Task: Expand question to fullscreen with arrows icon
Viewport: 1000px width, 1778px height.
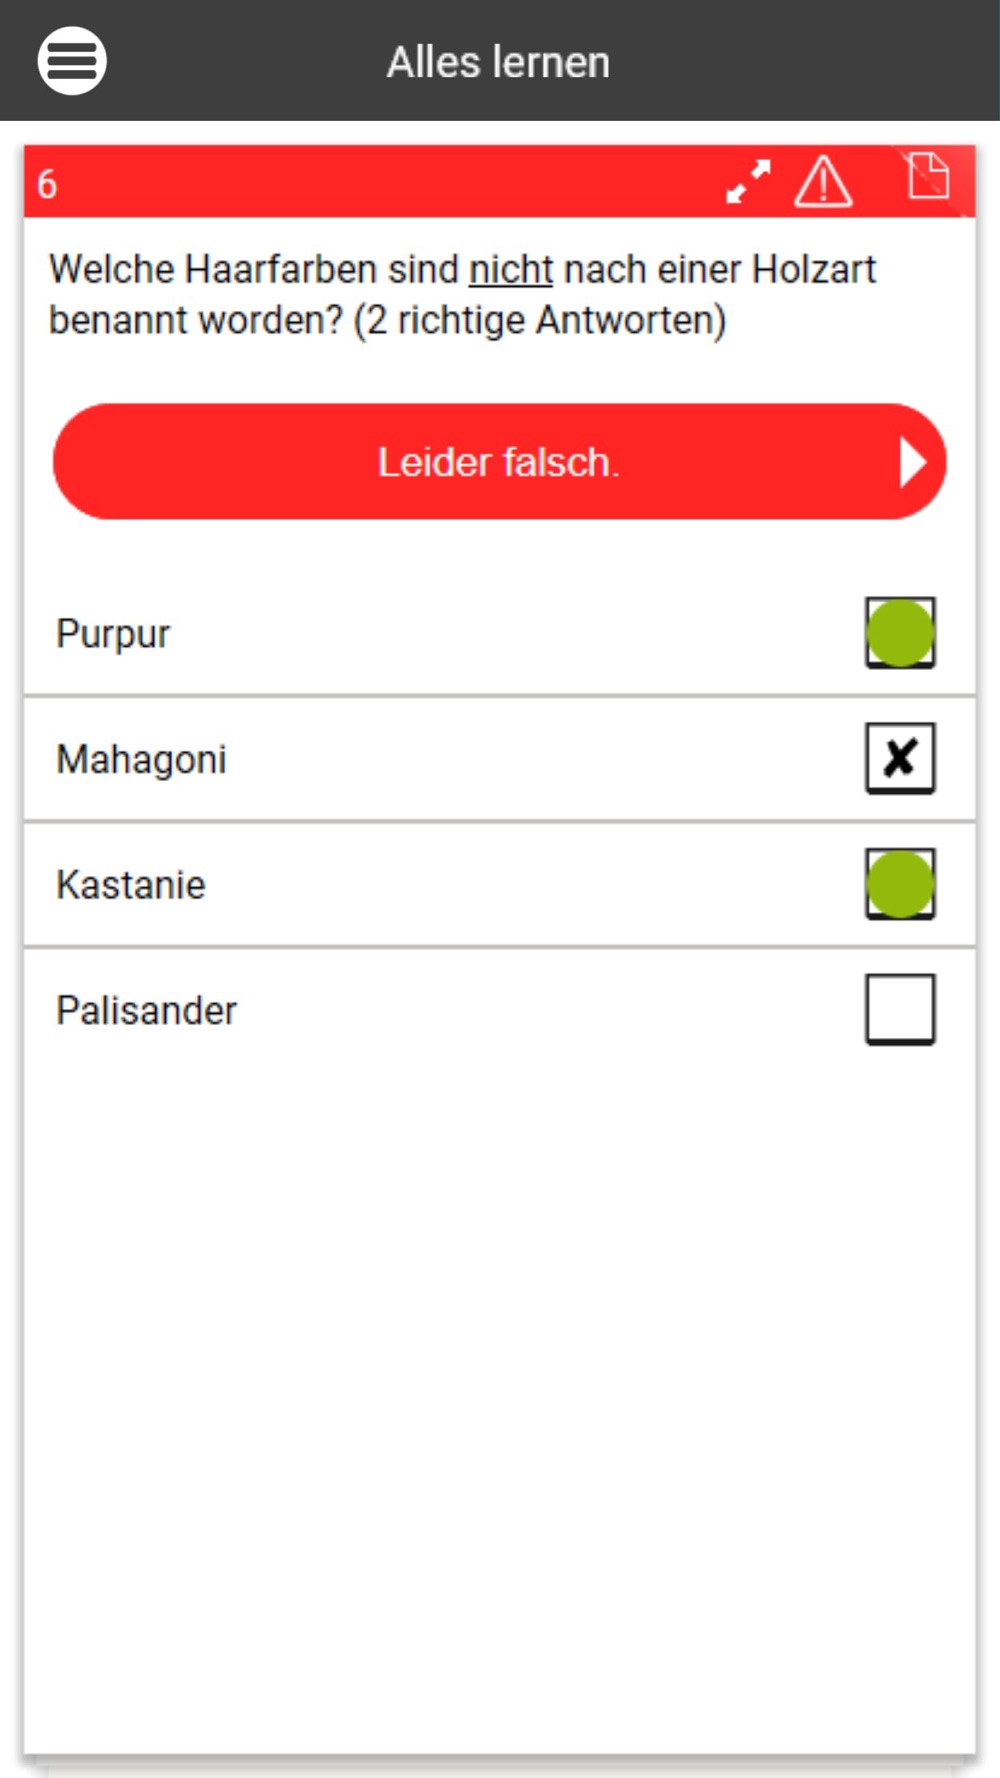Action: tap(748, 182)
